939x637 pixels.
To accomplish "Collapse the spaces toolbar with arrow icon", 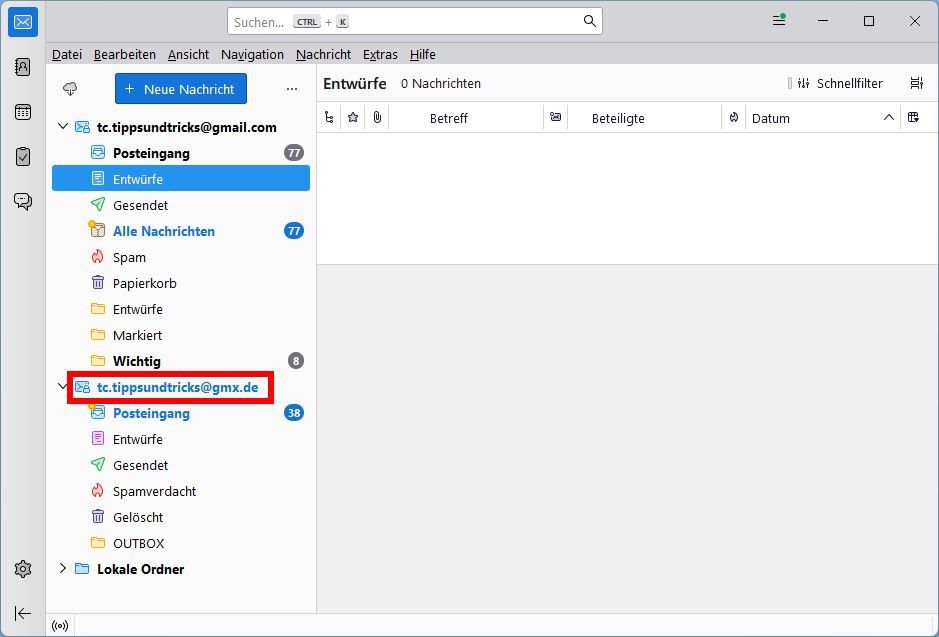I will coord(22,613).
